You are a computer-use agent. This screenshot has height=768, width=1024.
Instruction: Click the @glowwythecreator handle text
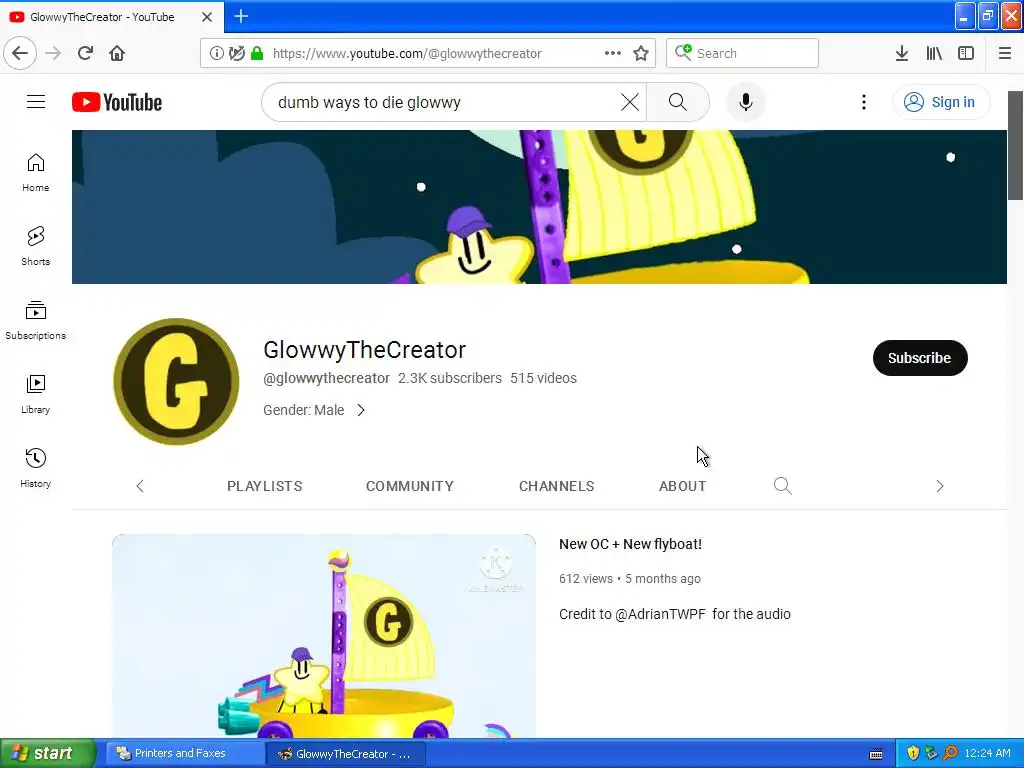(327, 378)
